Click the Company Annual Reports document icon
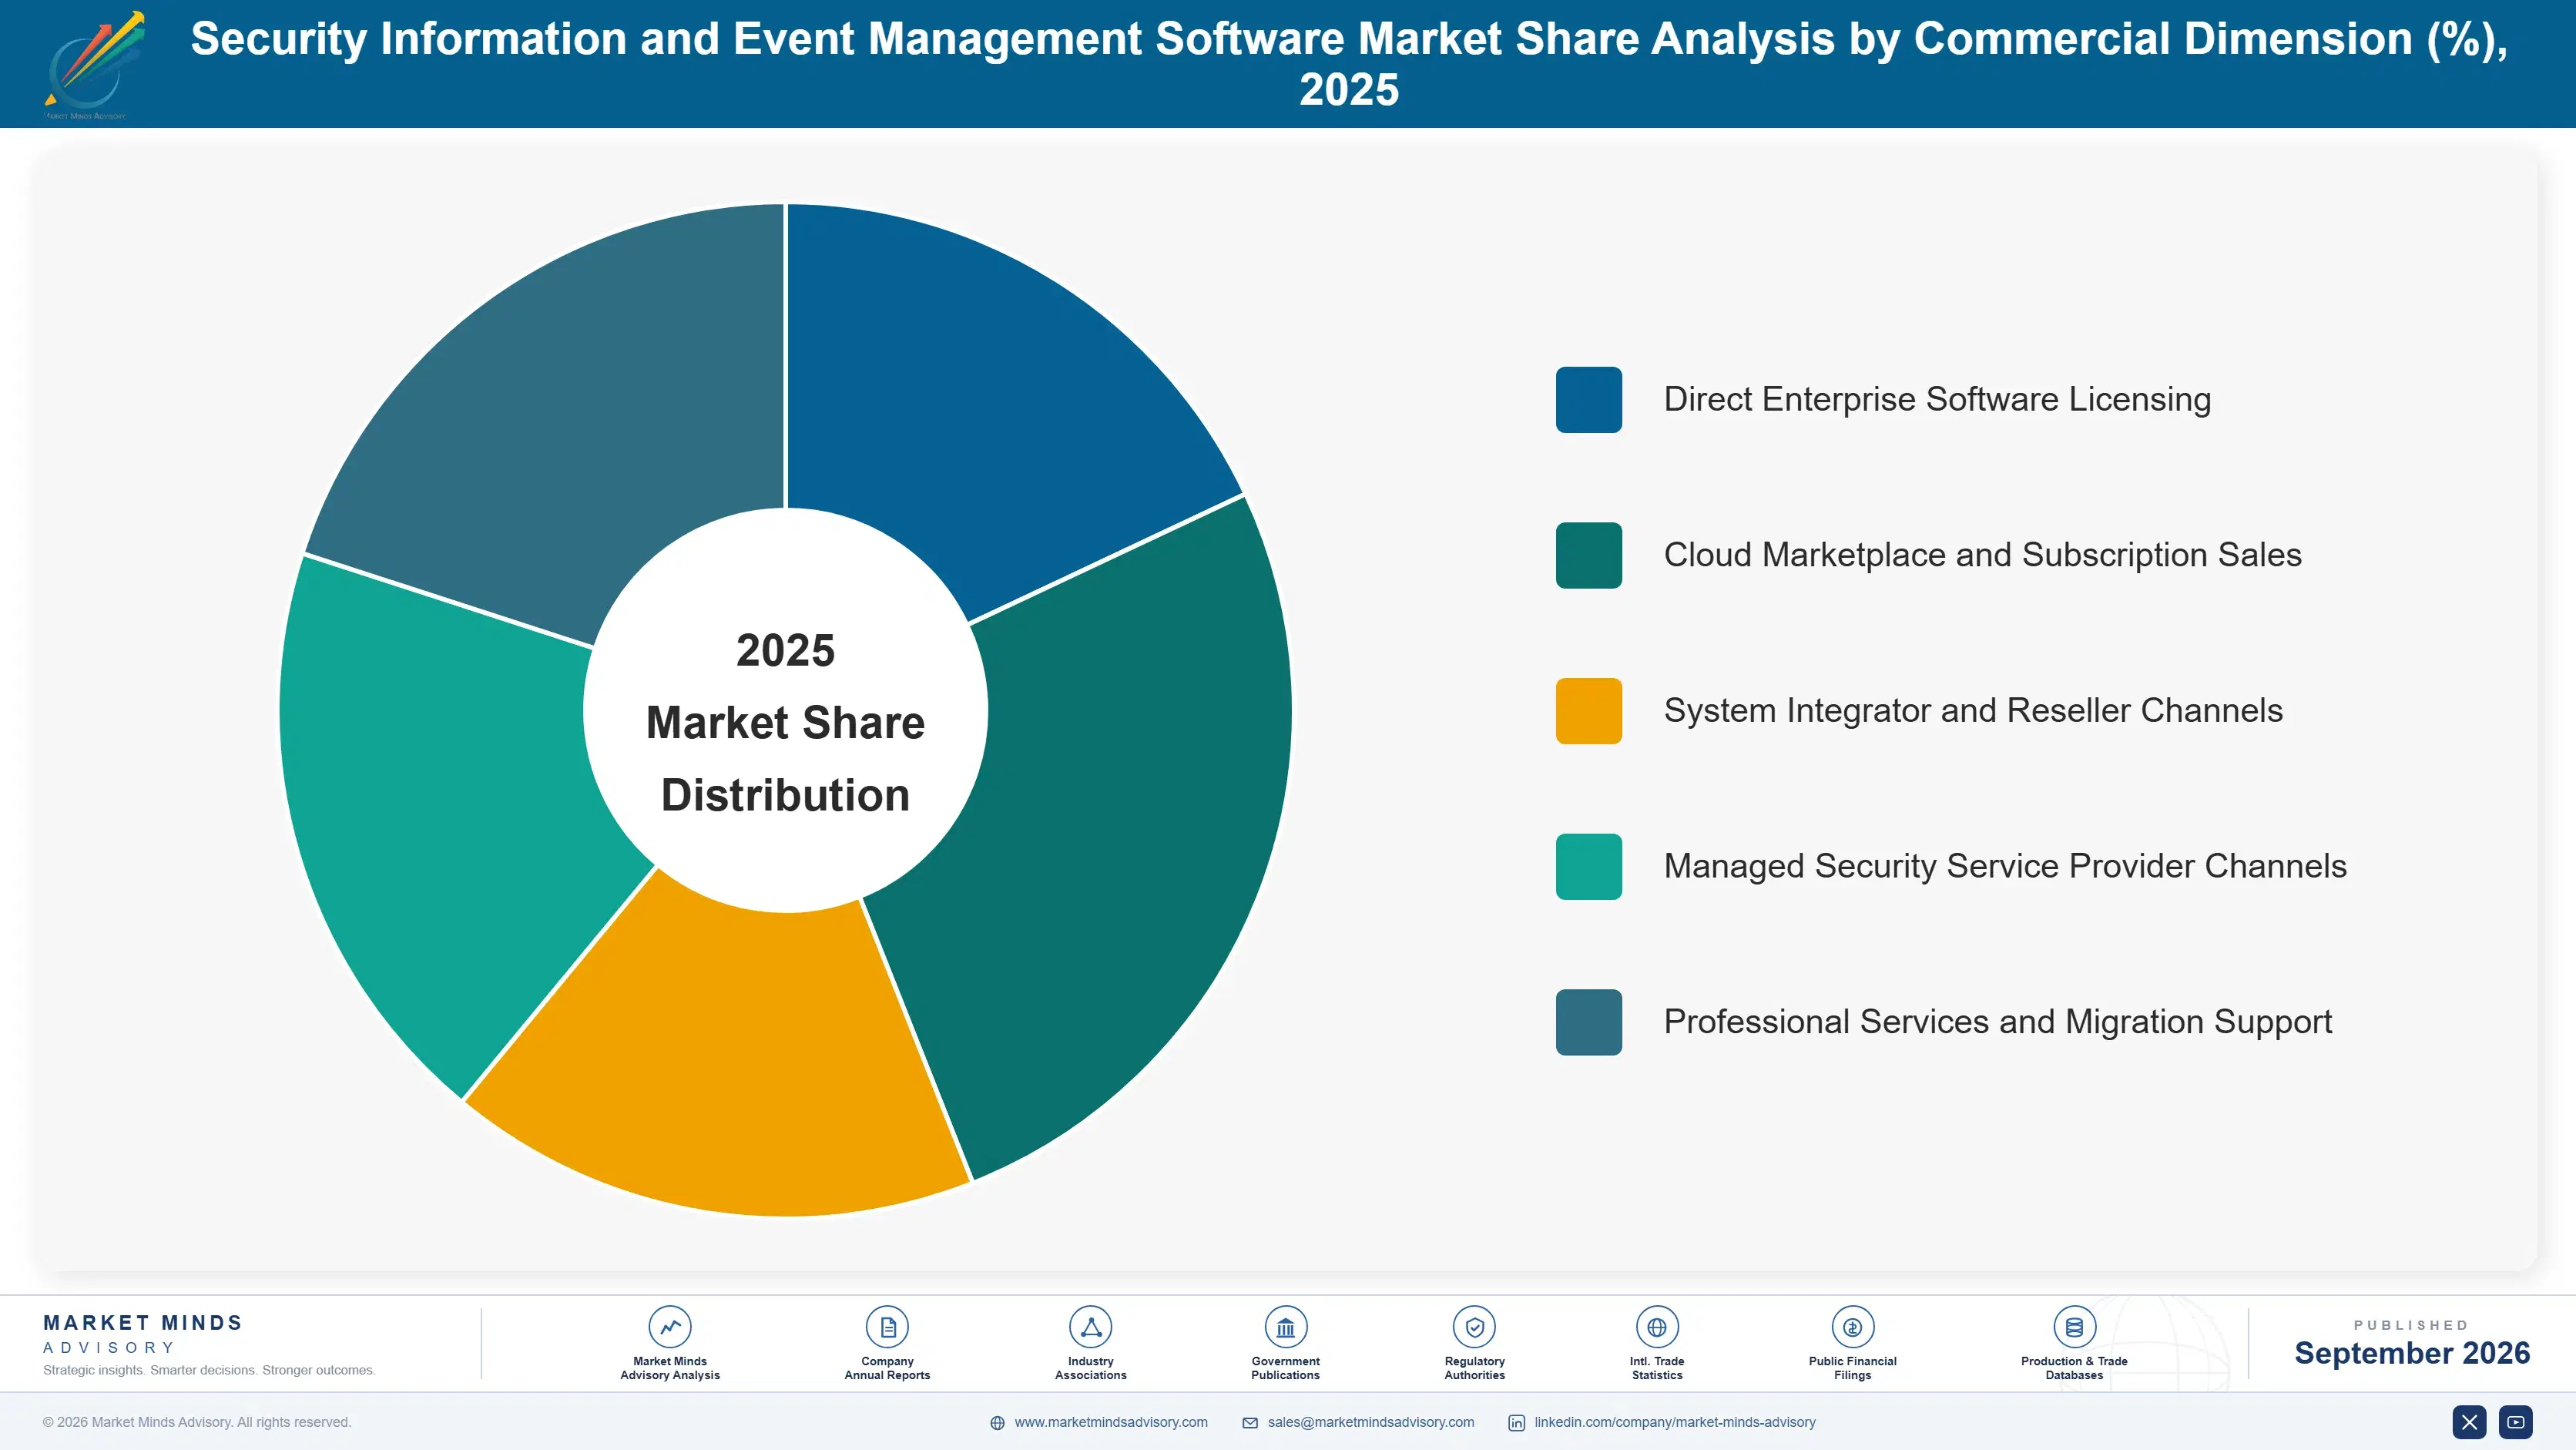The width and height of the screenshot is (2576, 1450). (887, 1327)
